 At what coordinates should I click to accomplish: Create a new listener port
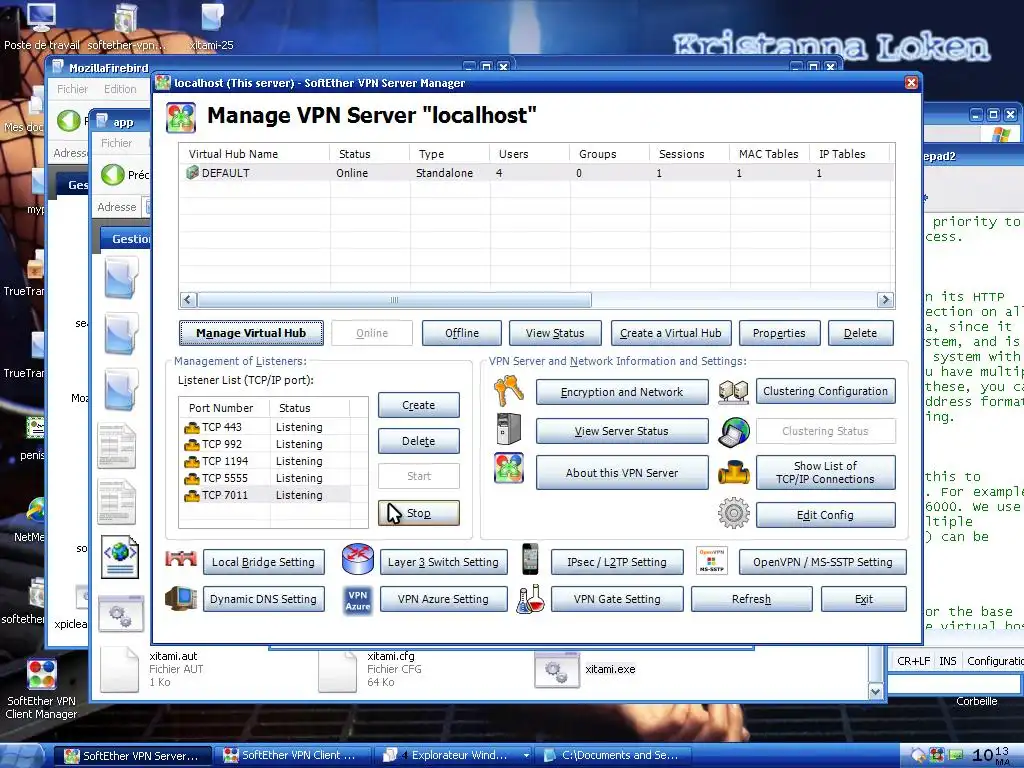(x=419, y=405)
